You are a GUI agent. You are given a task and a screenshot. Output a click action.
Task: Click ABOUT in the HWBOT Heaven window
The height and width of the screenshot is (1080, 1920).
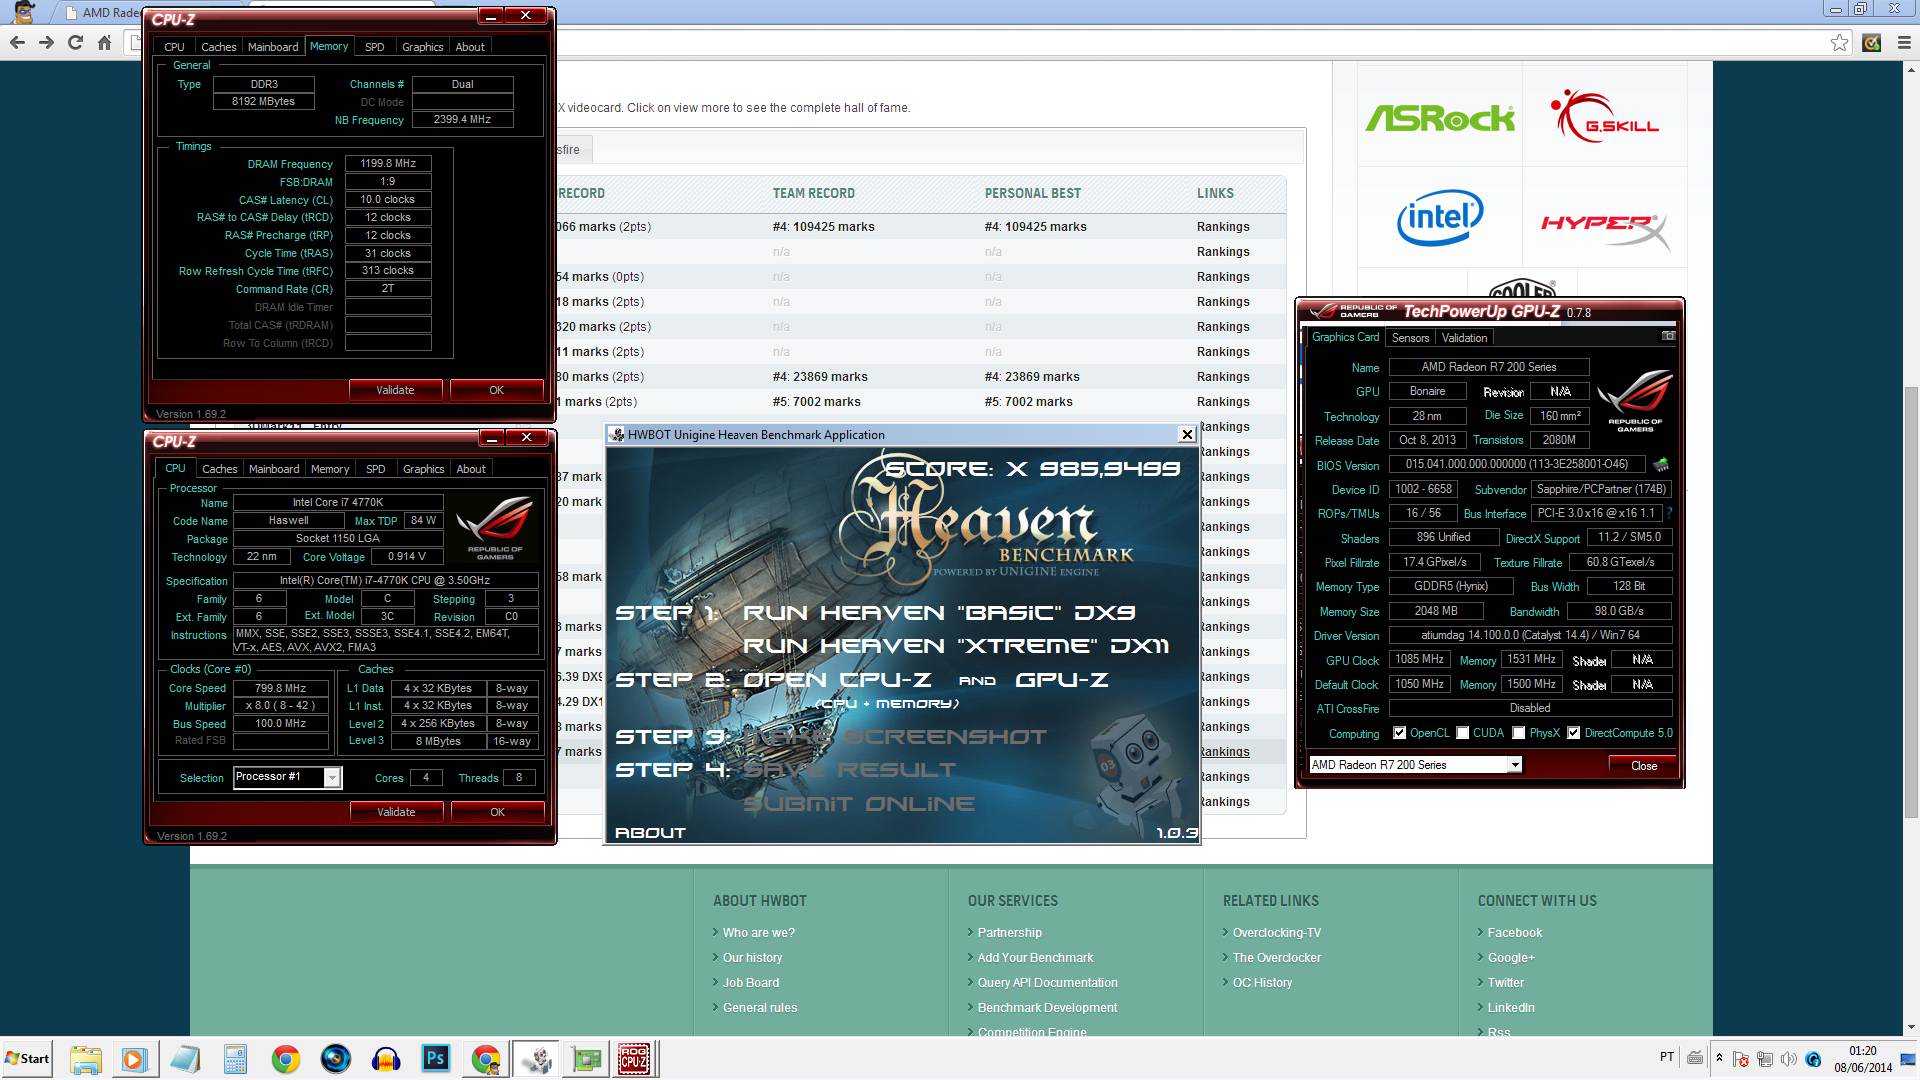(650, 832)
